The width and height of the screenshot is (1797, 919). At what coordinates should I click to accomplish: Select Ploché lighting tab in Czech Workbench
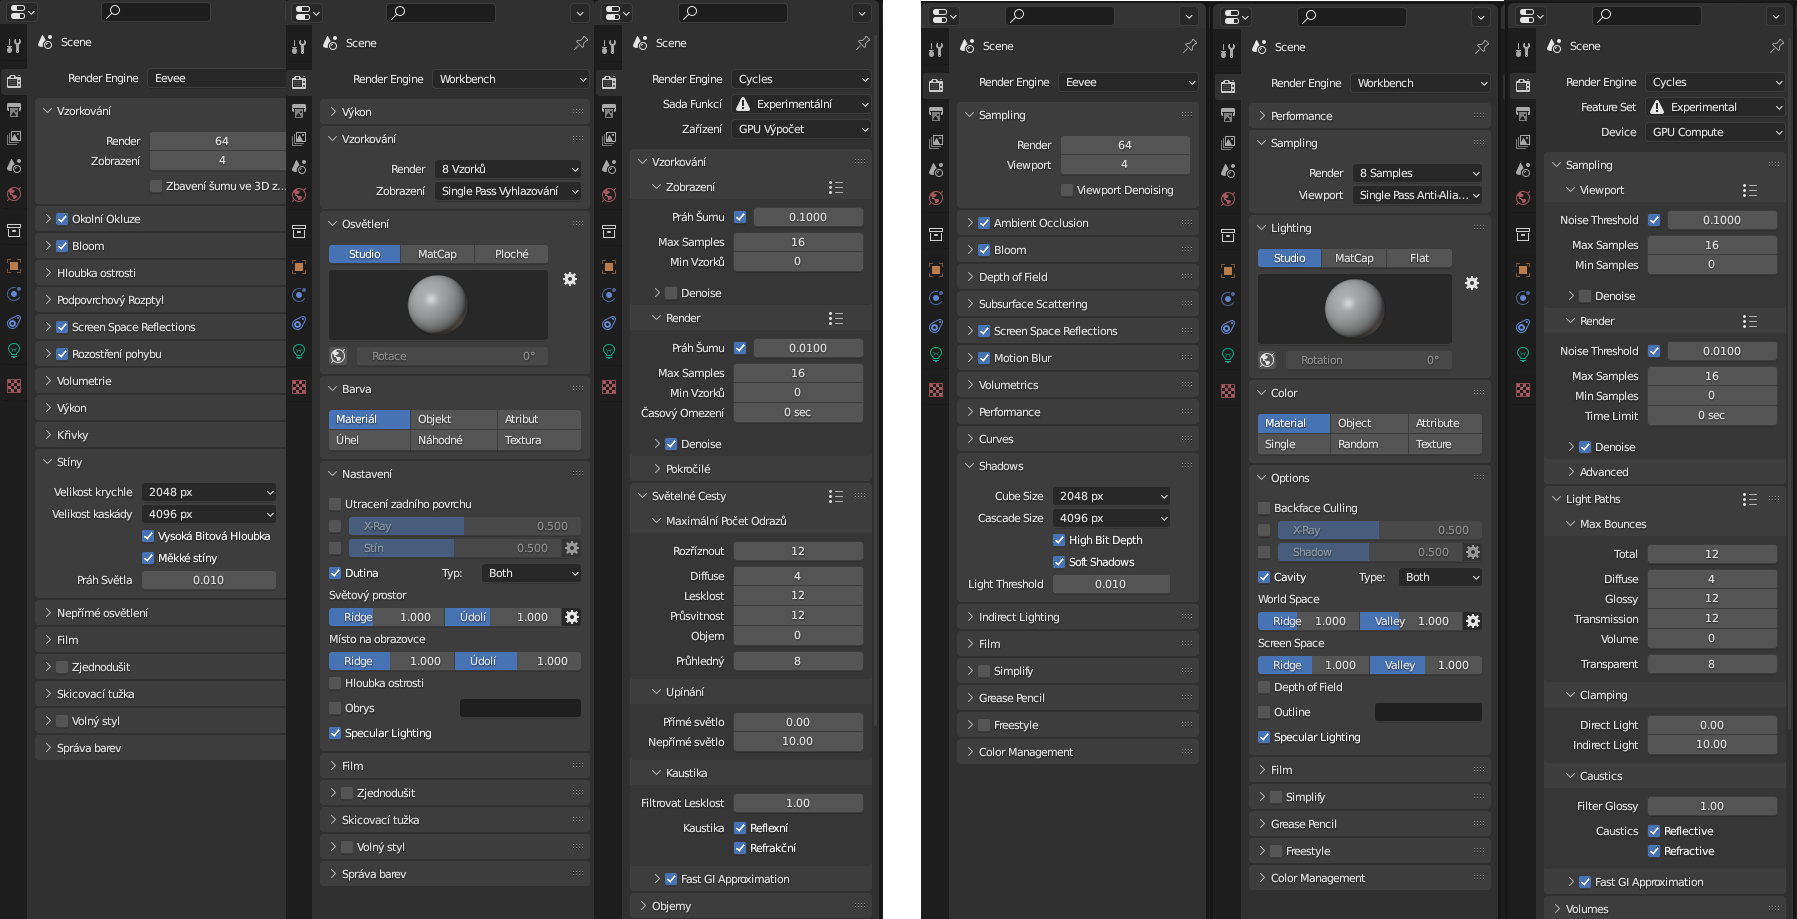[x=511, y=254]
